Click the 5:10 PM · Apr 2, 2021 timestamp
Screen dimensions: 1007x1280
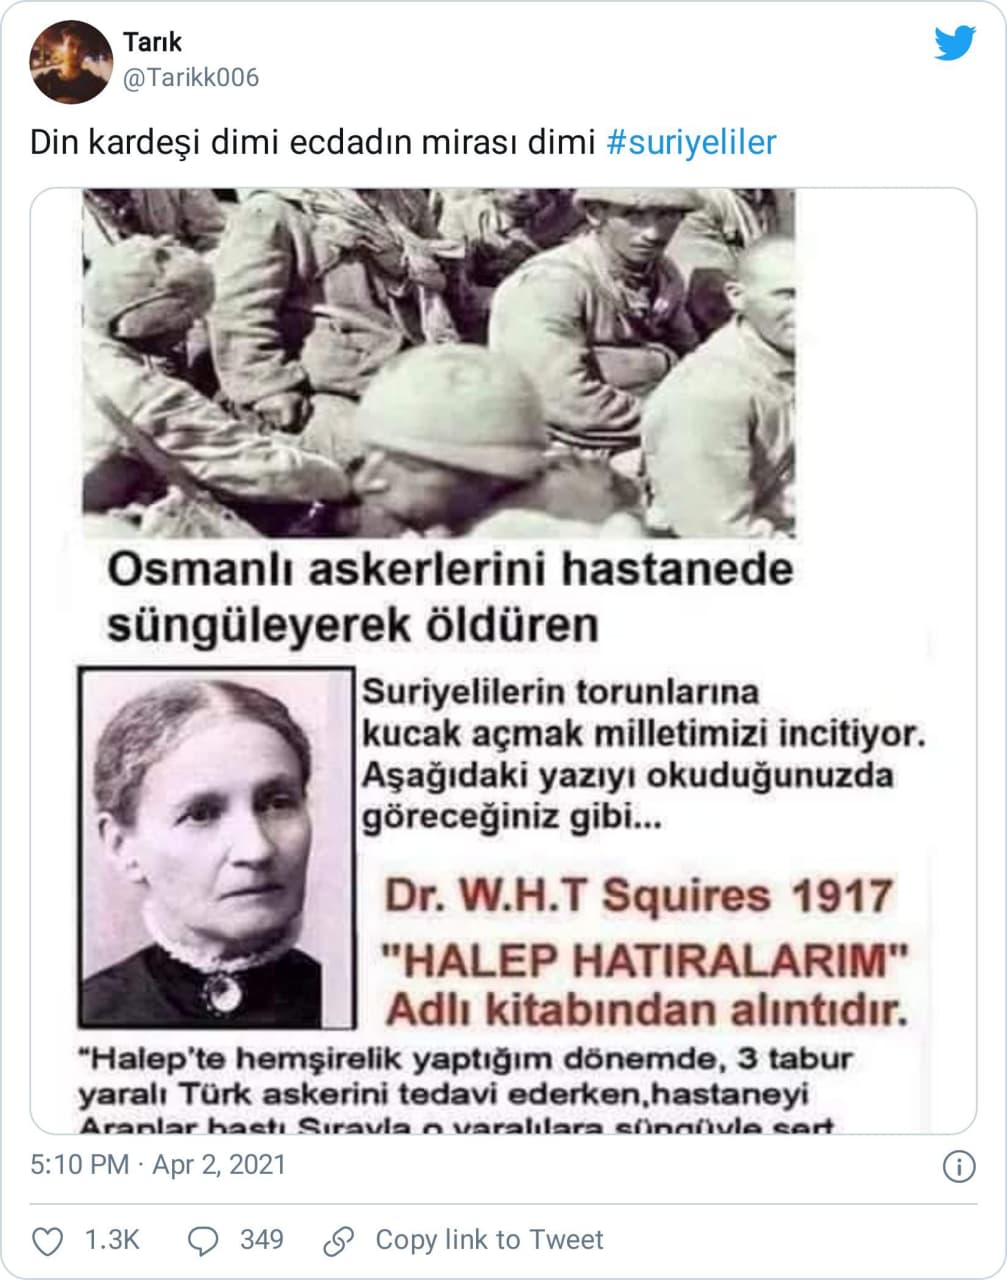pos(158,1165)
